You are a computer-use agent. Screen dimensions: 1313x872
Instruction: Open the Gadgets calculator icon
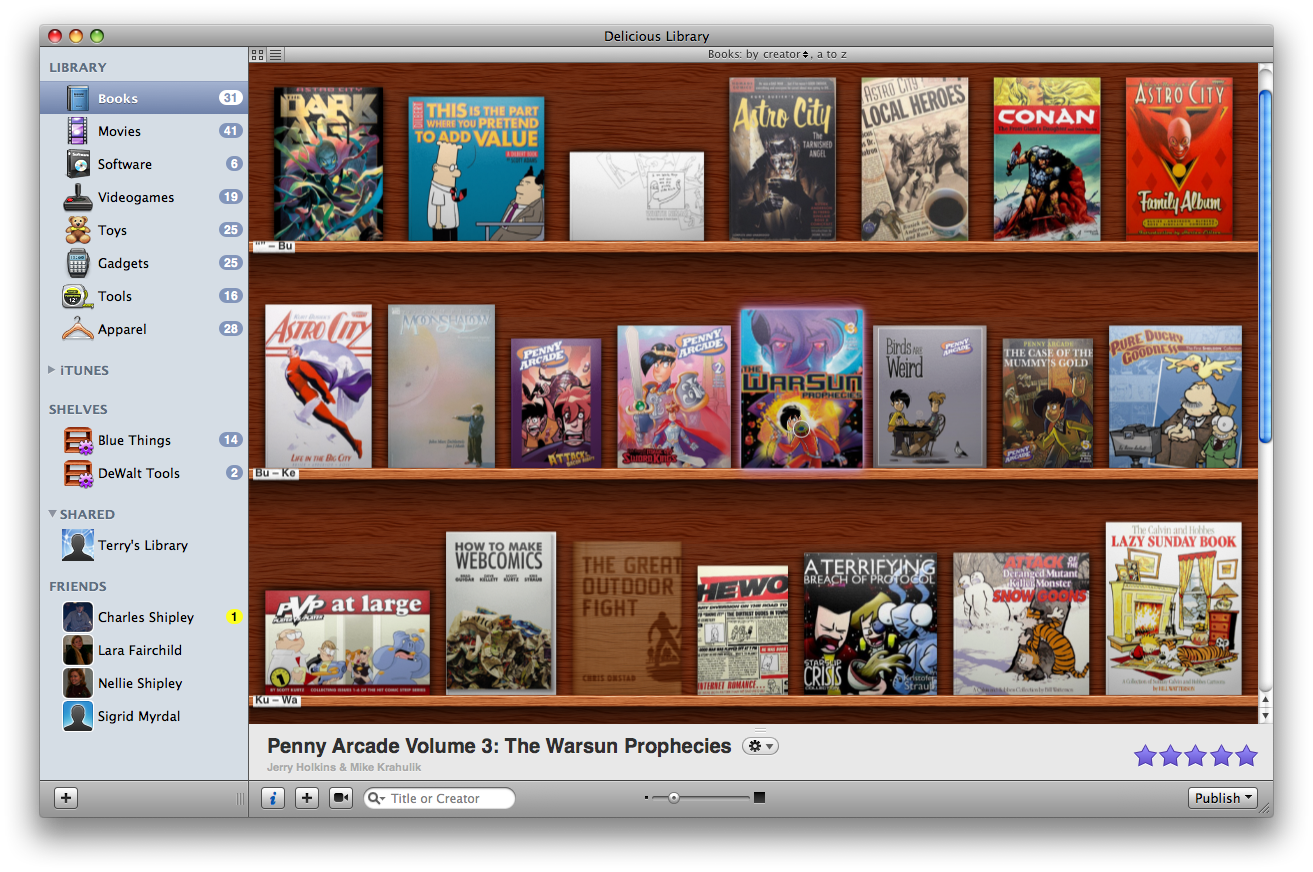point(78,263)
